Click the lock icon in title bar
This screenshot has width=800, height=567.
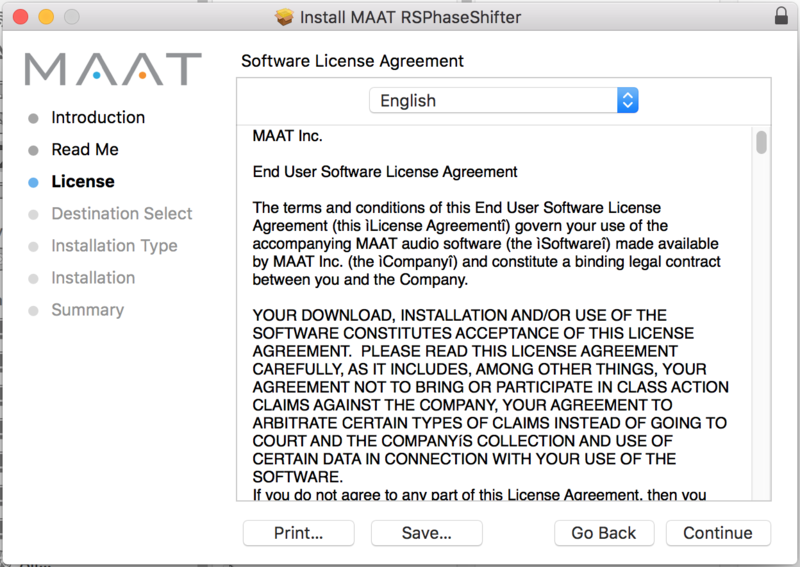click(781, 17)
